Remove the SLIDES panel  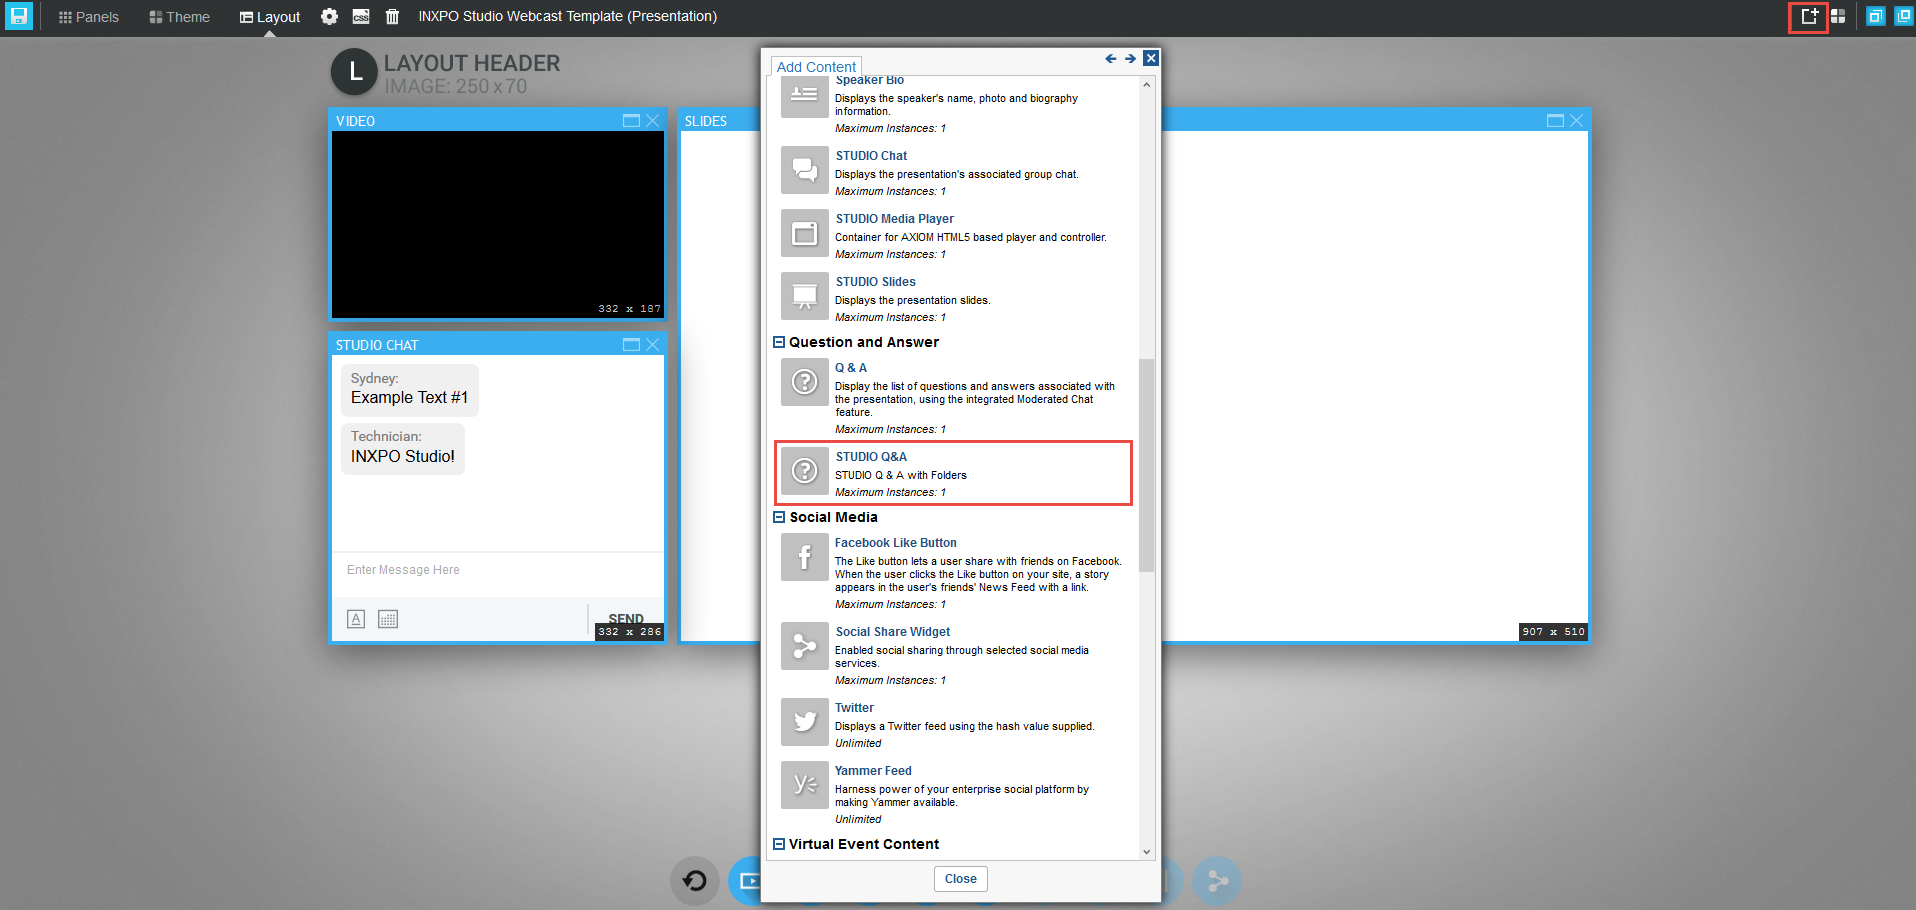[1577, 121]
